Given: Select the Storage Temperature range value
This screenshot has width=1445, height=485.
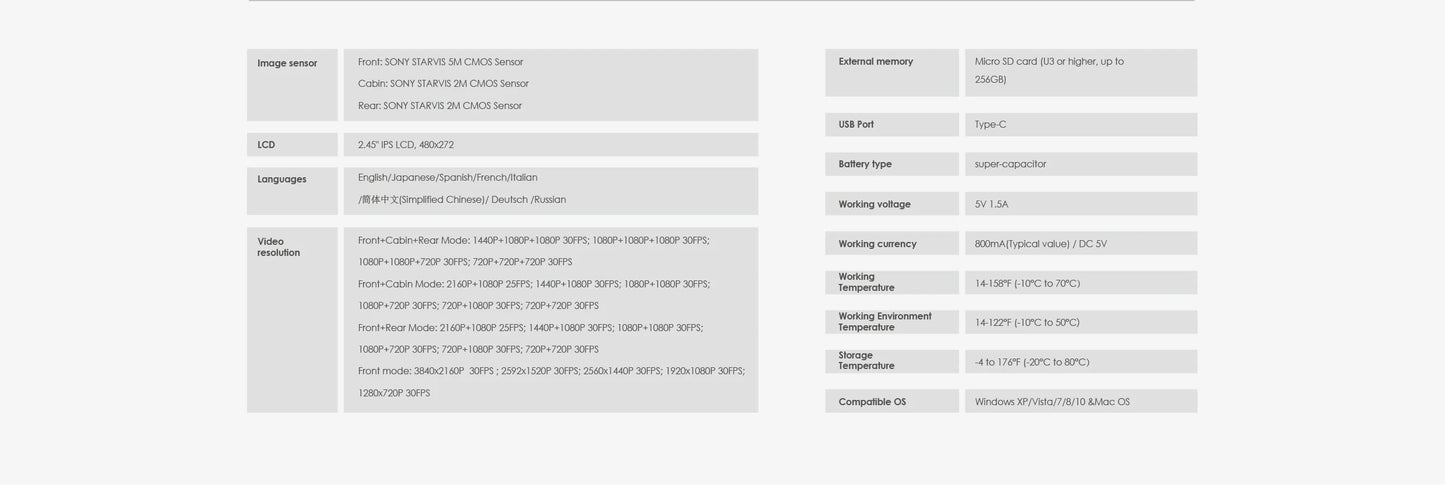Looking at the screenshot, I should click(x=1032, y=362).
